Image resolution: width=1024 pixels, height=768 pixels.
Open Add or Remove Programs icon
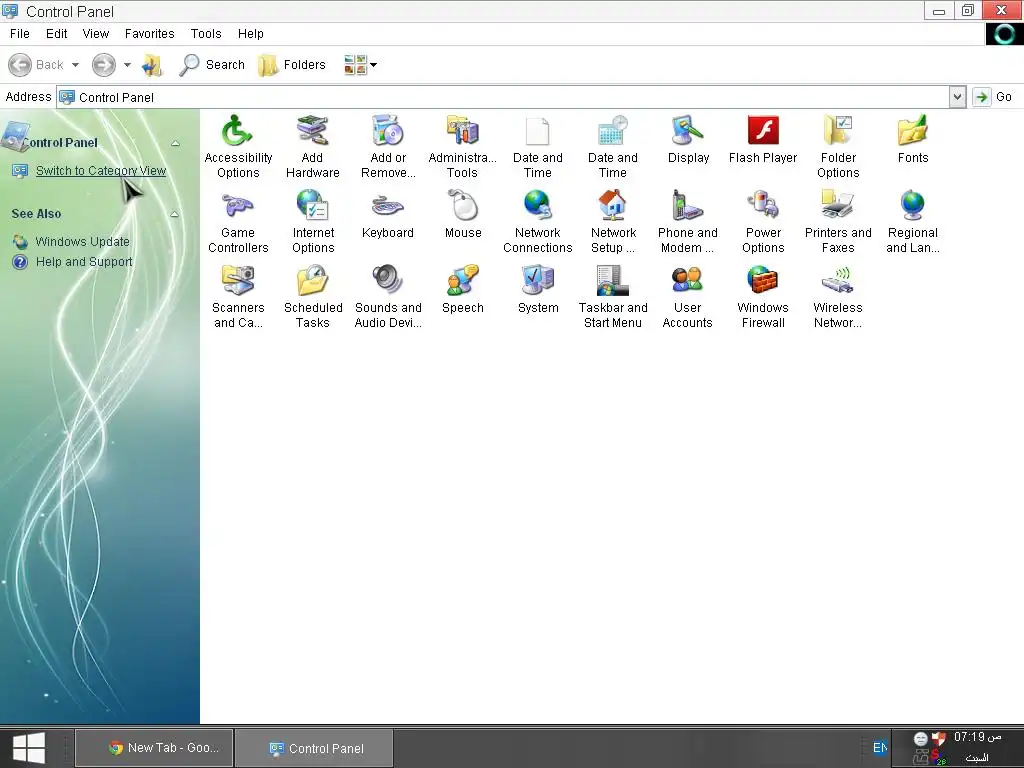click(388, 146)
